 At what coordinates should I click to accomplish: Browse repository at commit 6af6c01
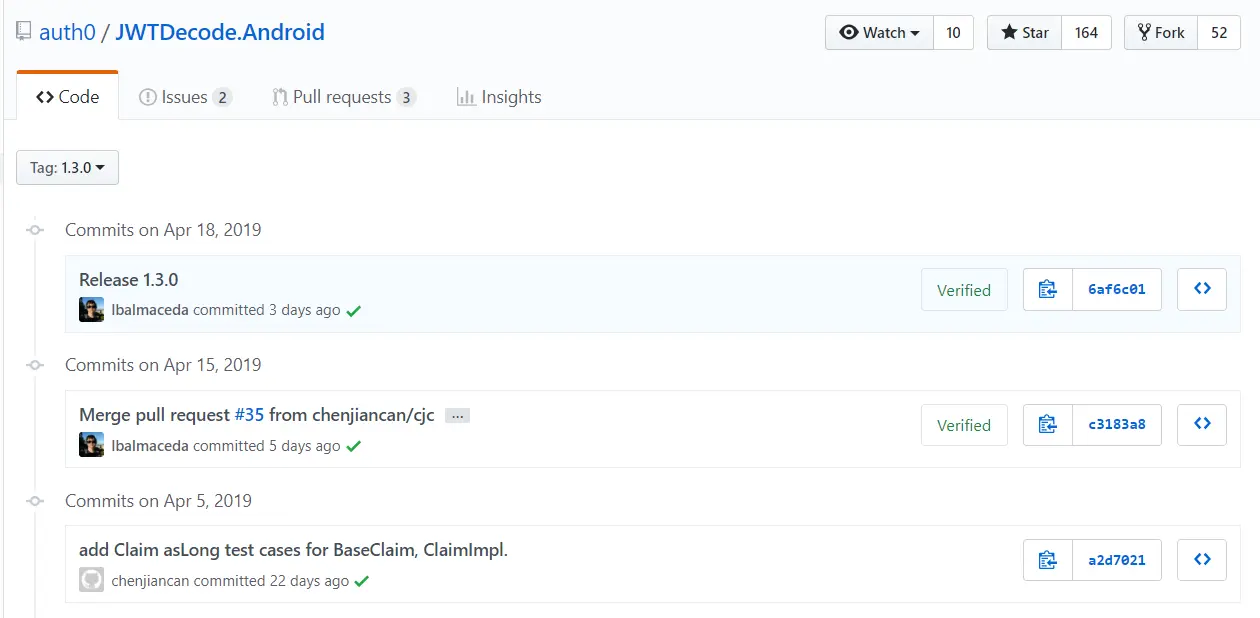pos(1202,289)
